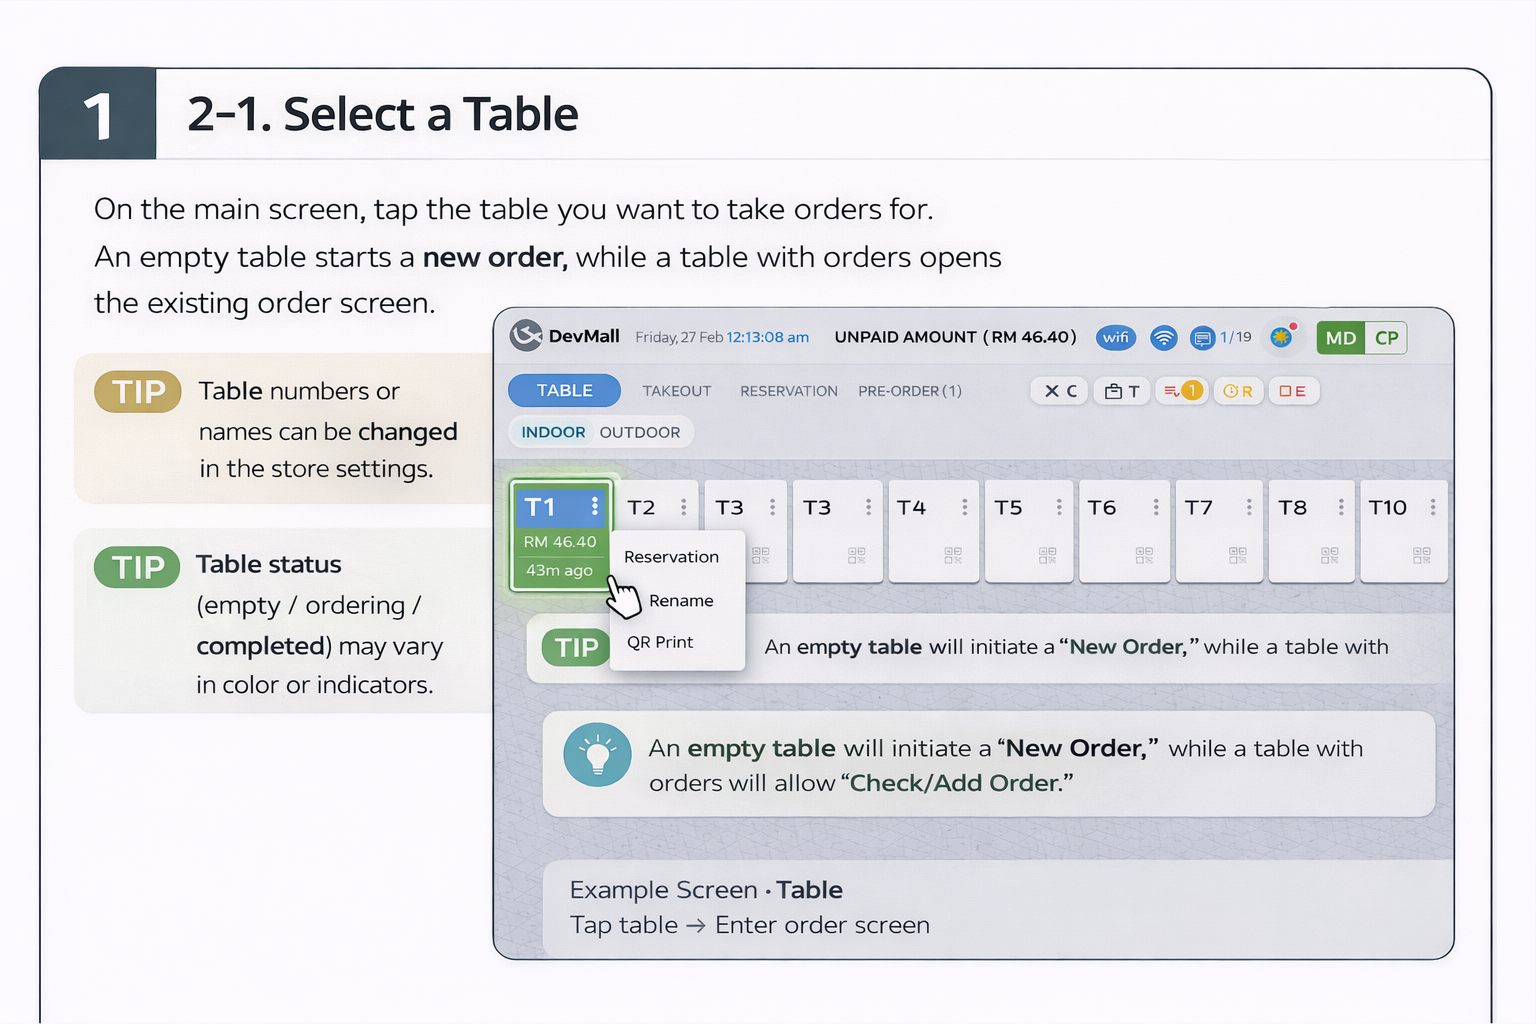Open the order list with badge 1

pyautogui.click(x=1182, y=391)
